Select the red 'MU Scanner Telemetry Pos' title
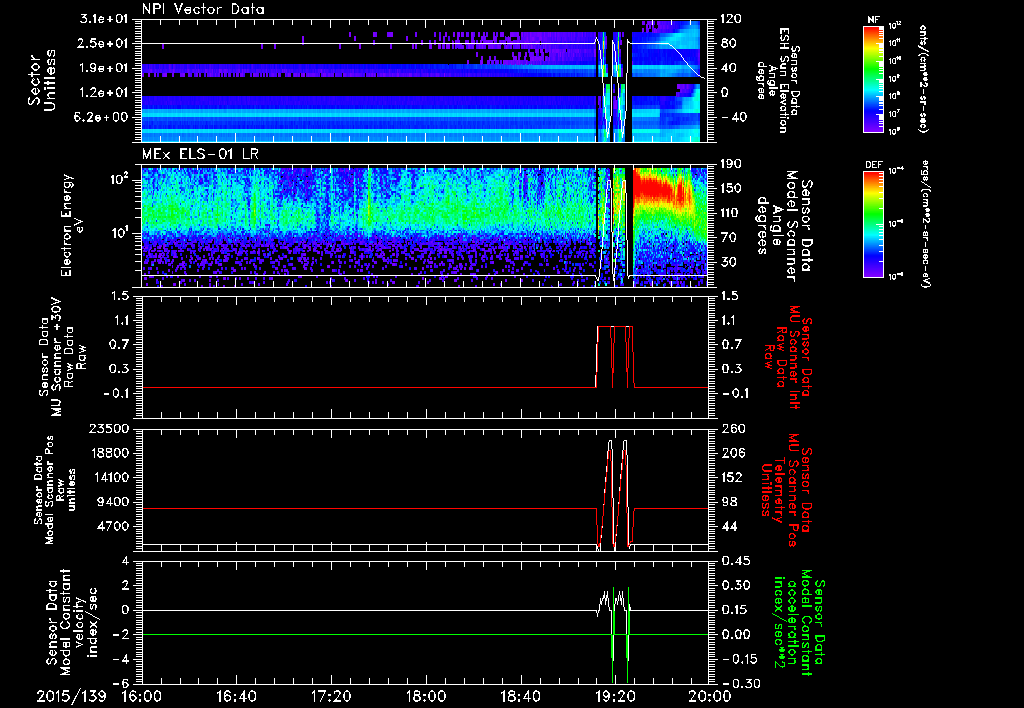The image size is (1024, 708). [786, 490]
